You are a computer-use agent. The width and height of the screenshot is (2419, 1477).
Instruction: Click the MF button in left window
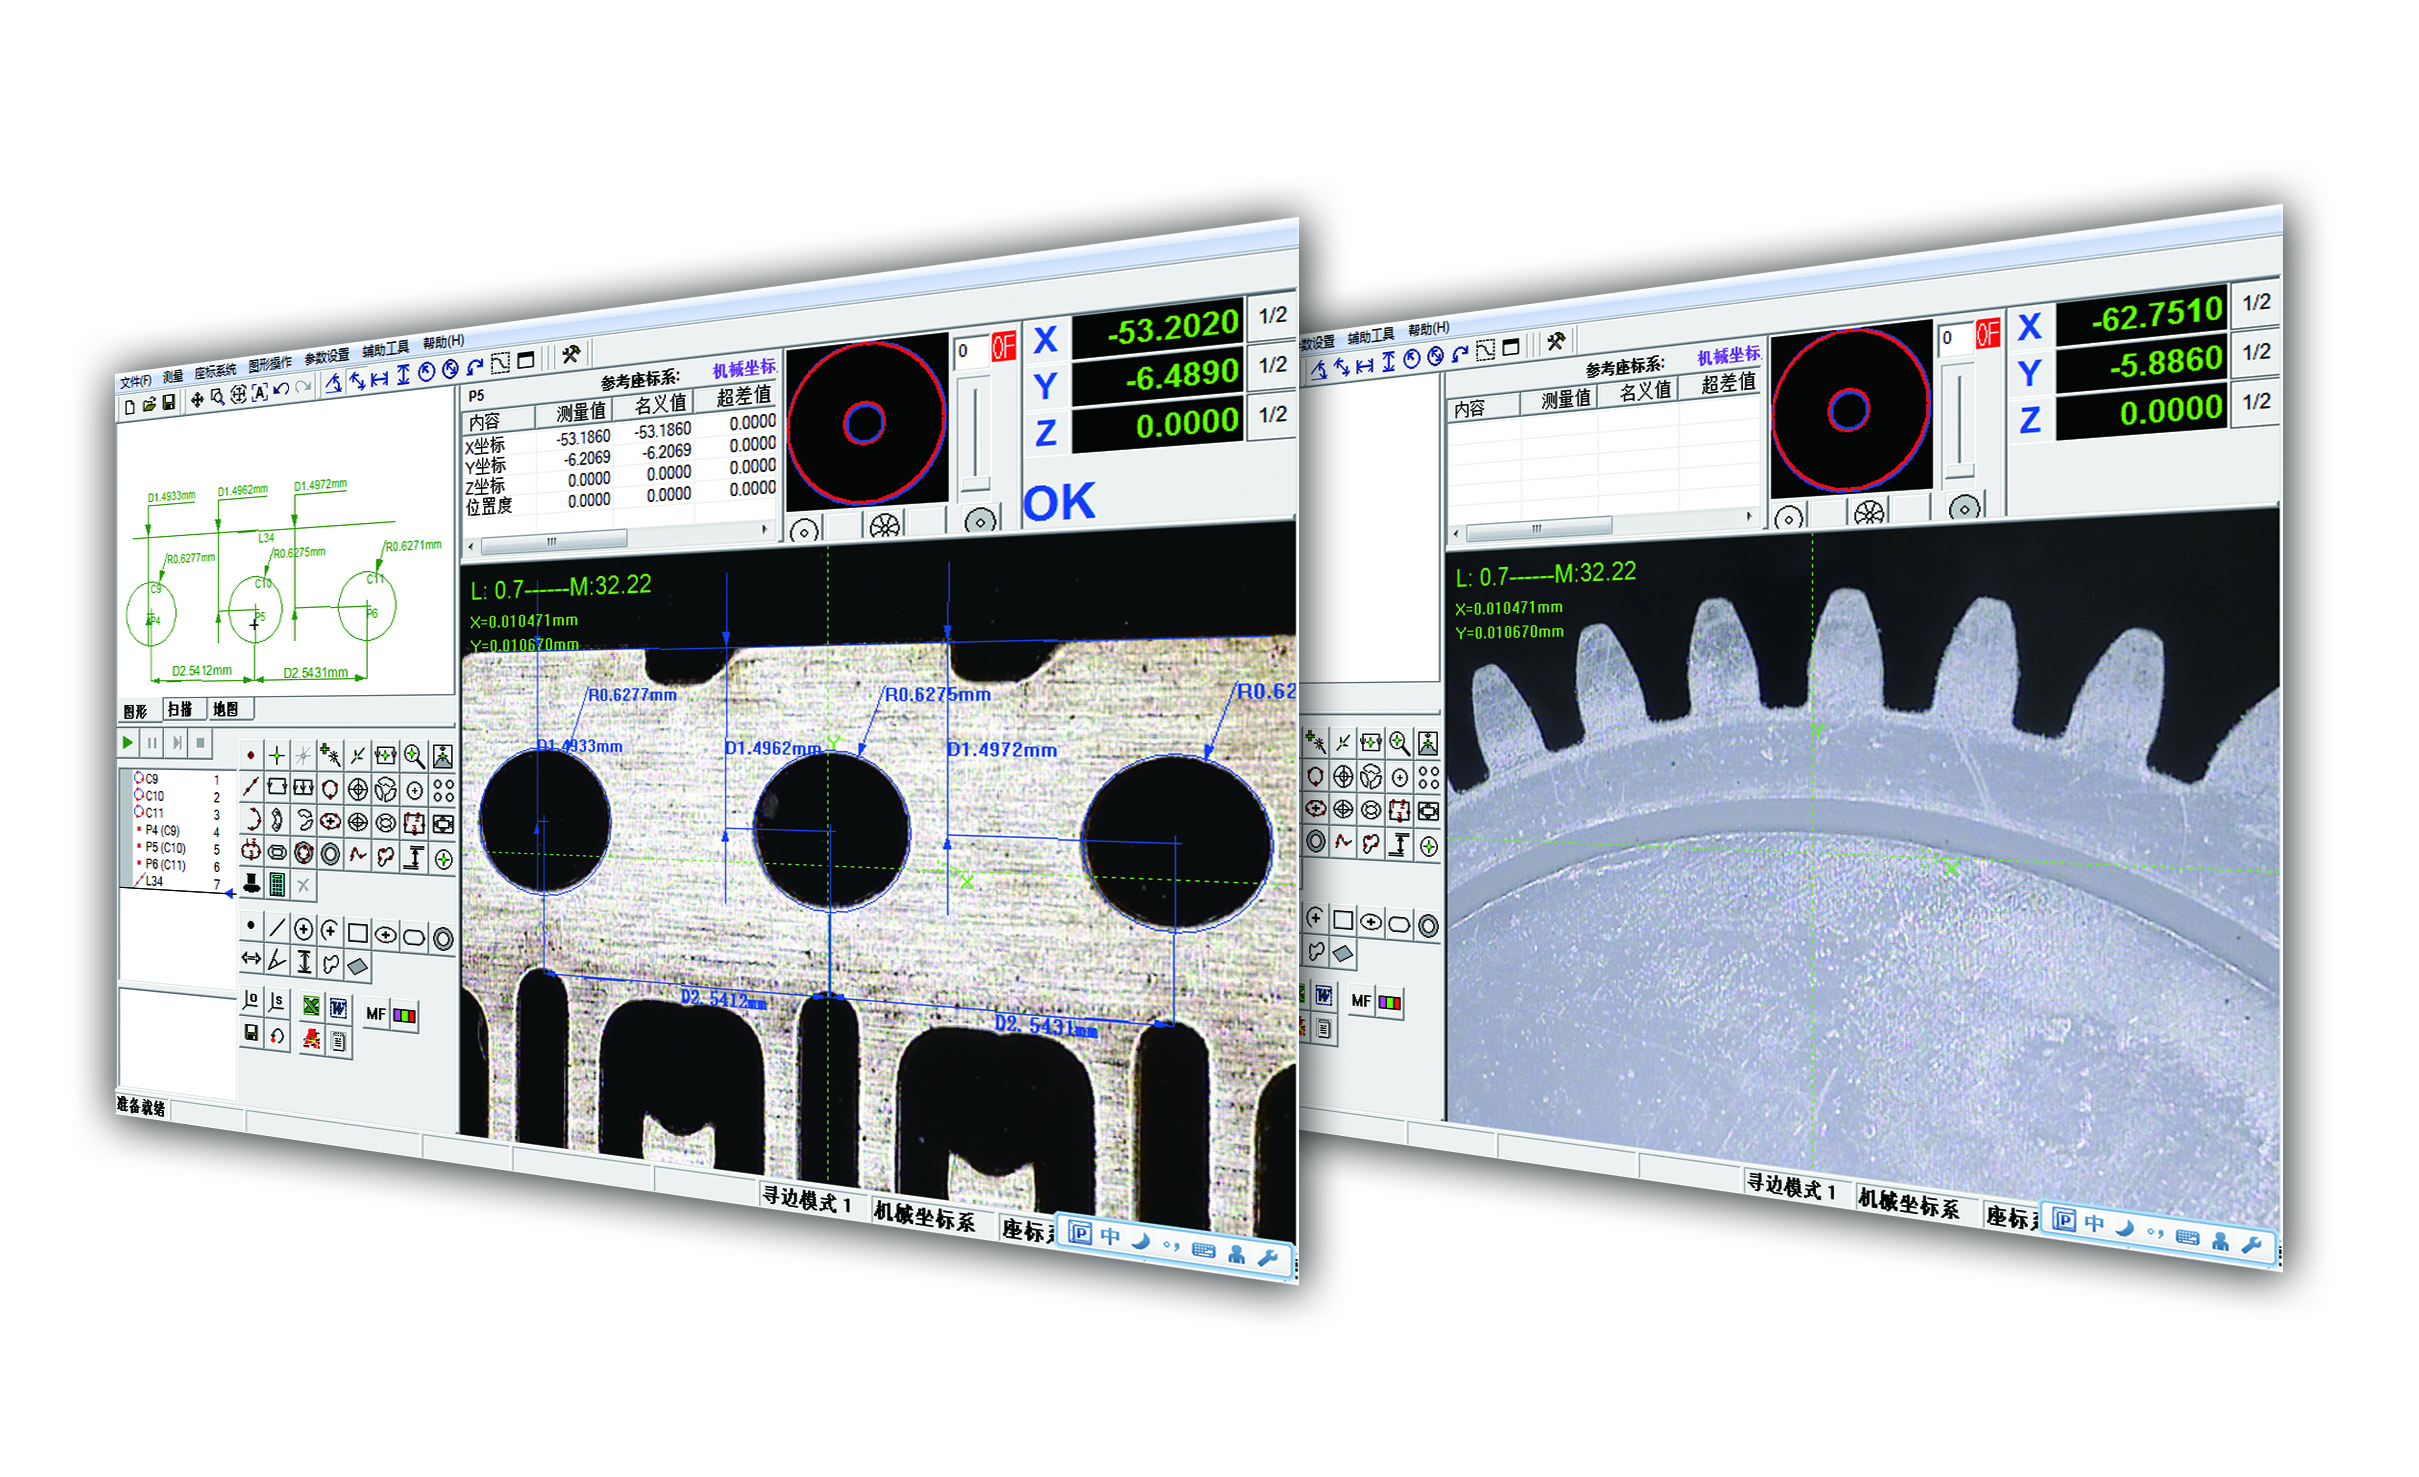[375, 1014]
